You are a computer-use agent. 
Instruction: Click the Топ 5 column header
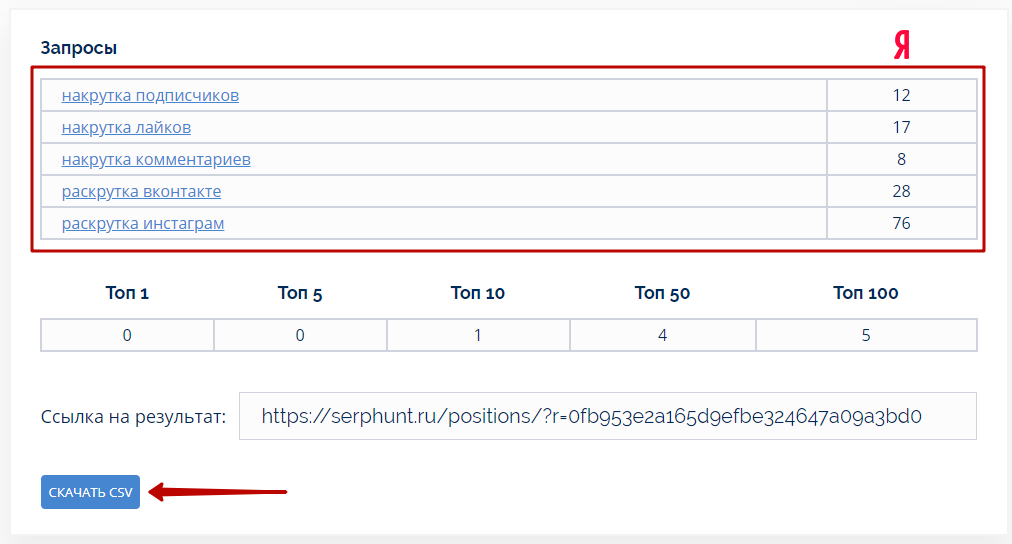click(x=300, y=293)
